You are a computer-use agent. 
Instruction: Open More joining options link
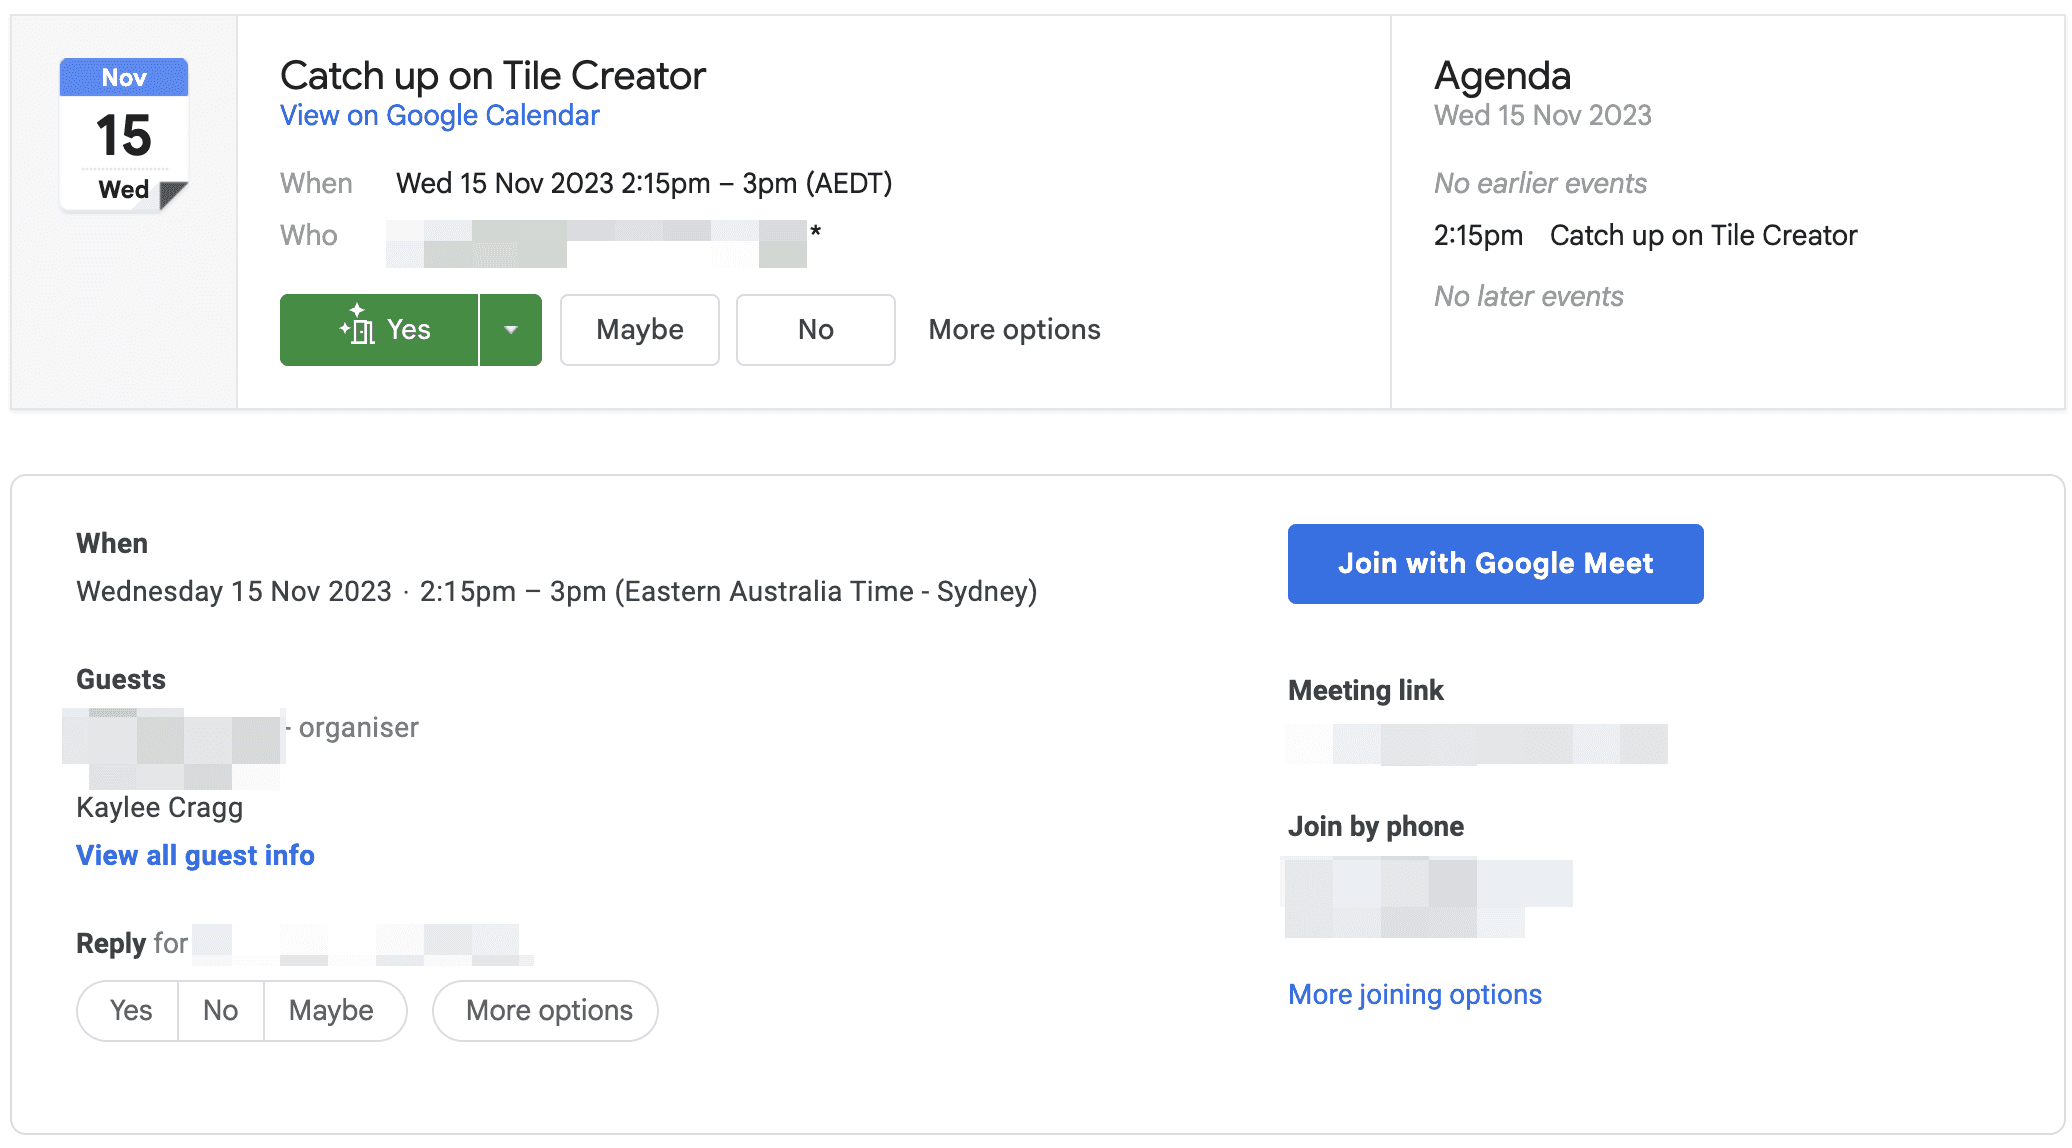coord(1414,995)
